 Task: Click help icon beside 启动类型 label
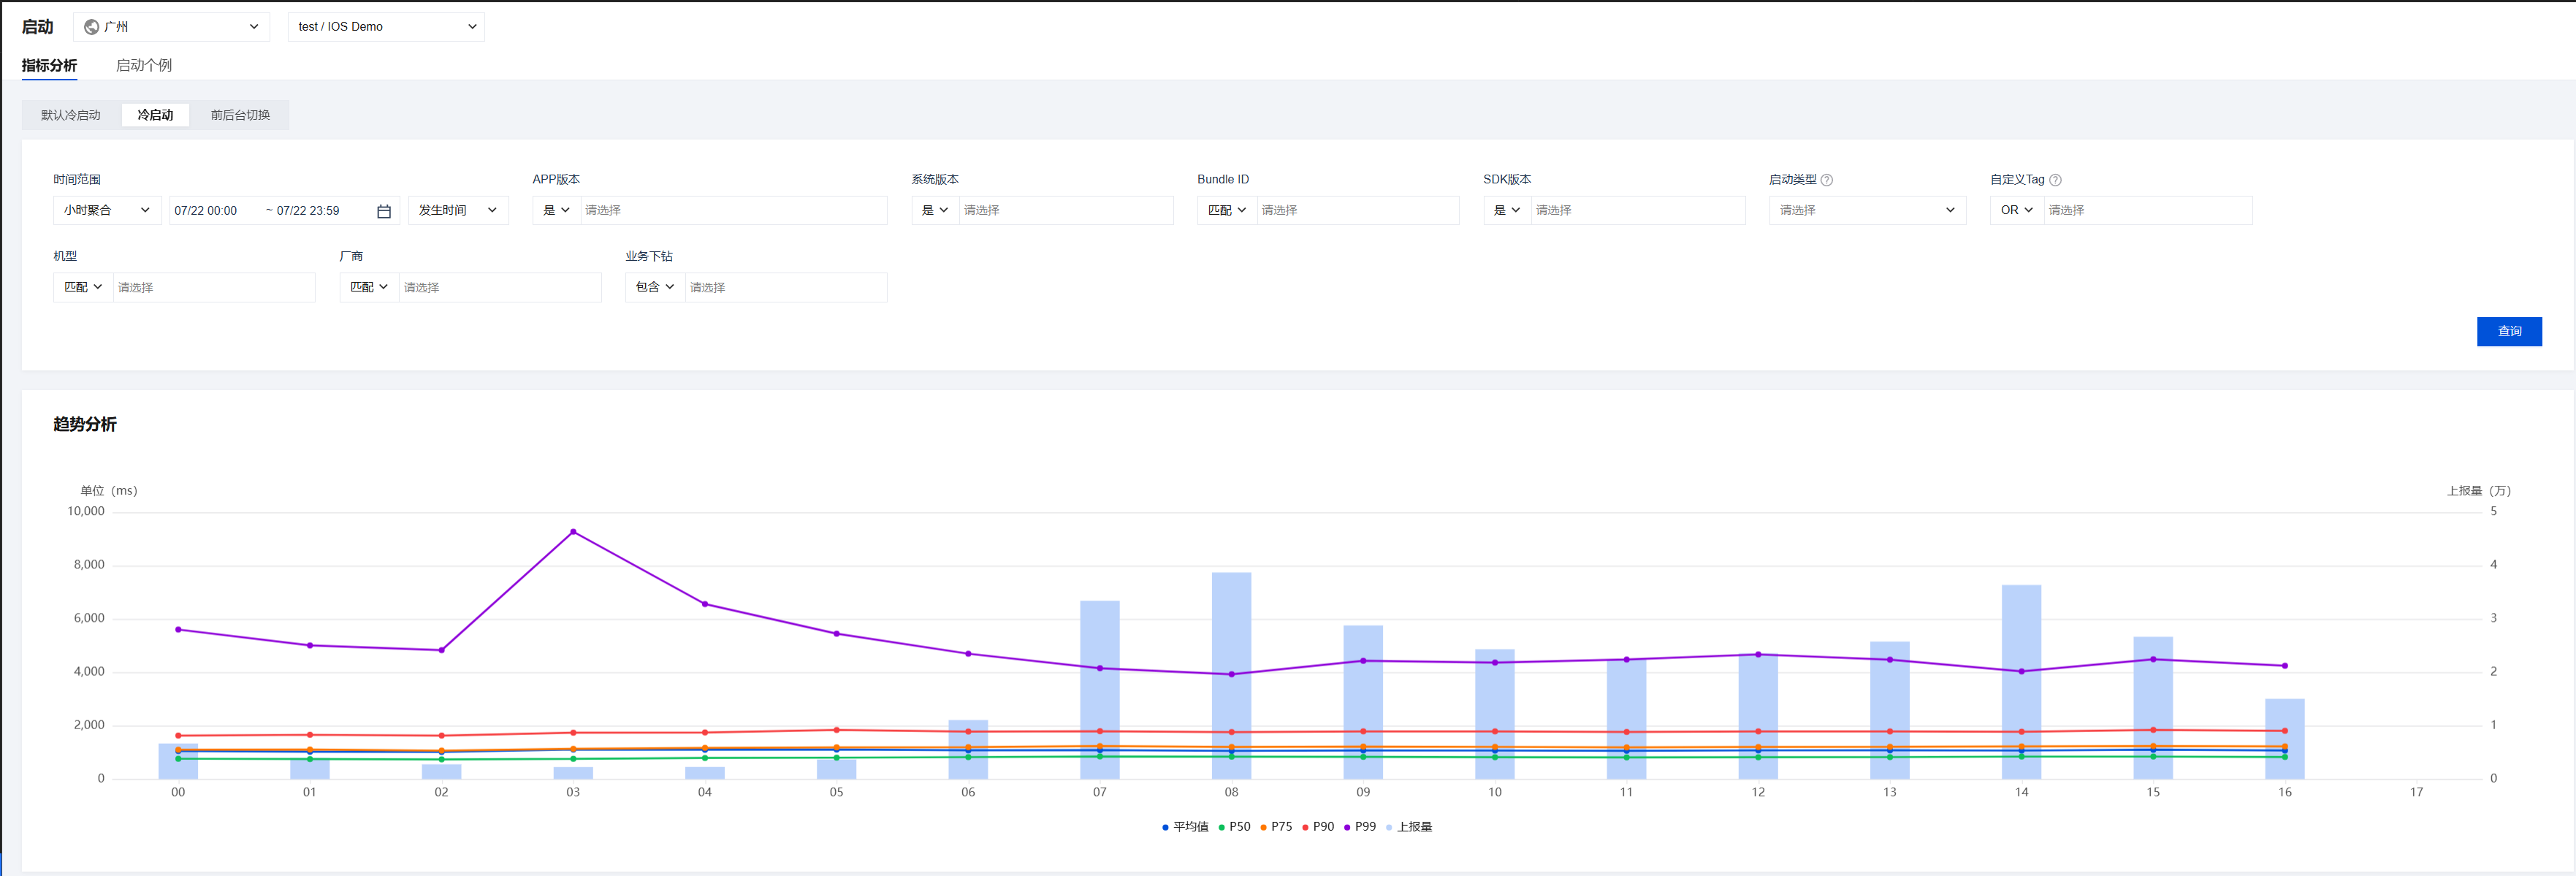tap(1826, 180)
